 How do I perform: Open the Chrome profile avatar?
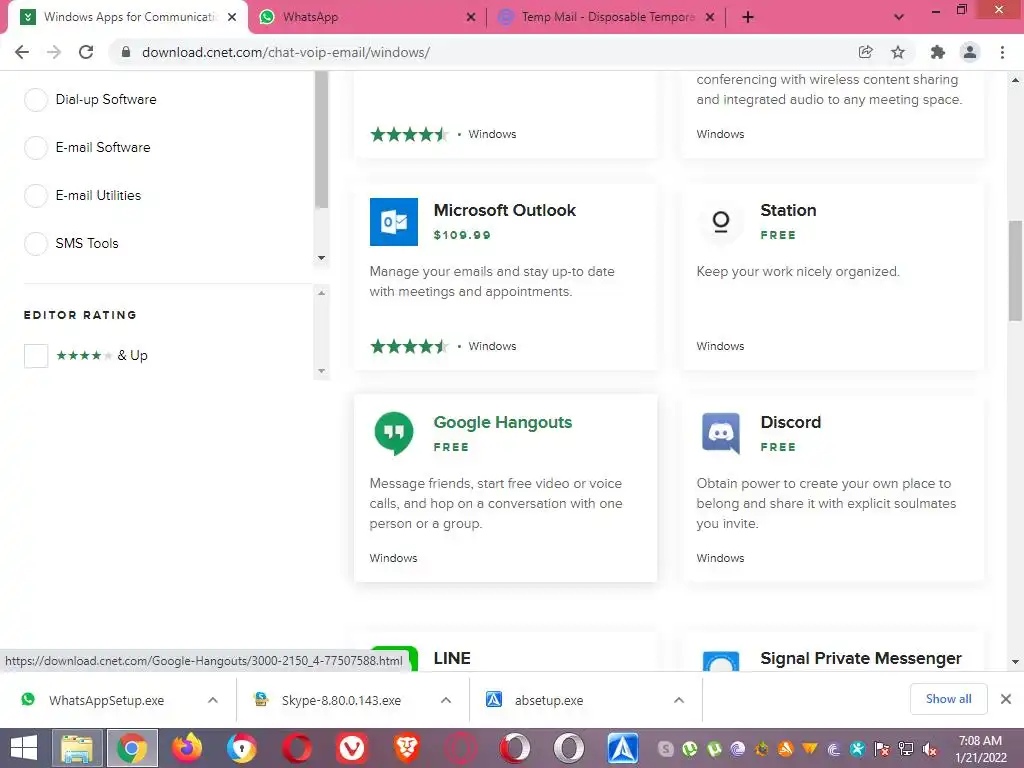coord(970,52)
